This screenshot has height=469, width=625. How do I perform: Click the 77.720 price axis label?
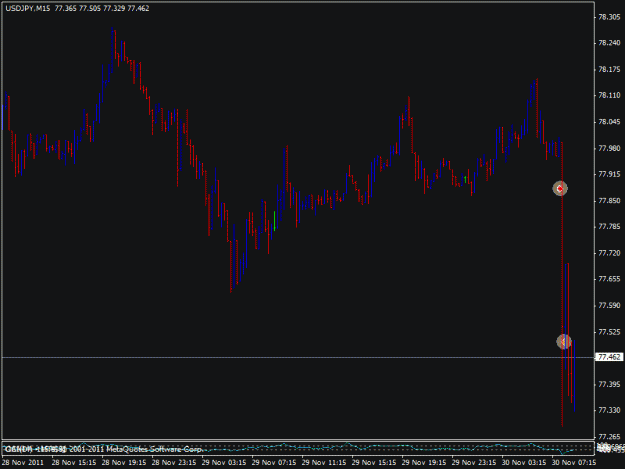[609, 253]
